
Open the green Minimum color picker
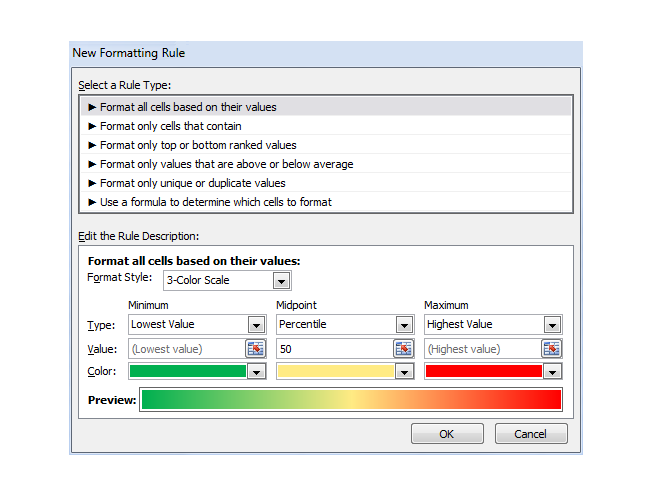click(198, 371)
